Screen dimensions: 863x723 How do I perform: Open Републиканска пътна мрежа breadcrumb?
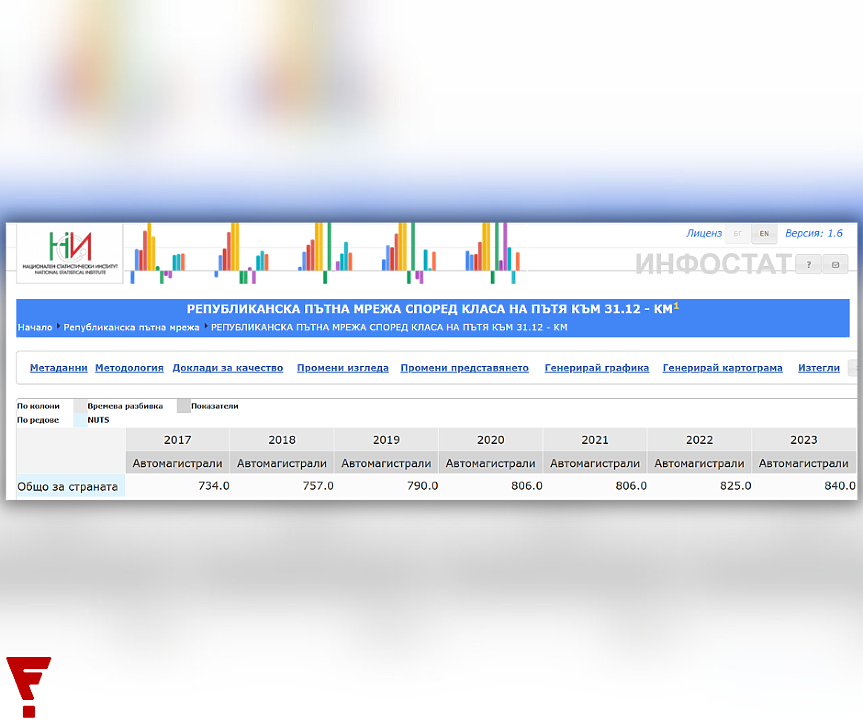pos(131,328)
